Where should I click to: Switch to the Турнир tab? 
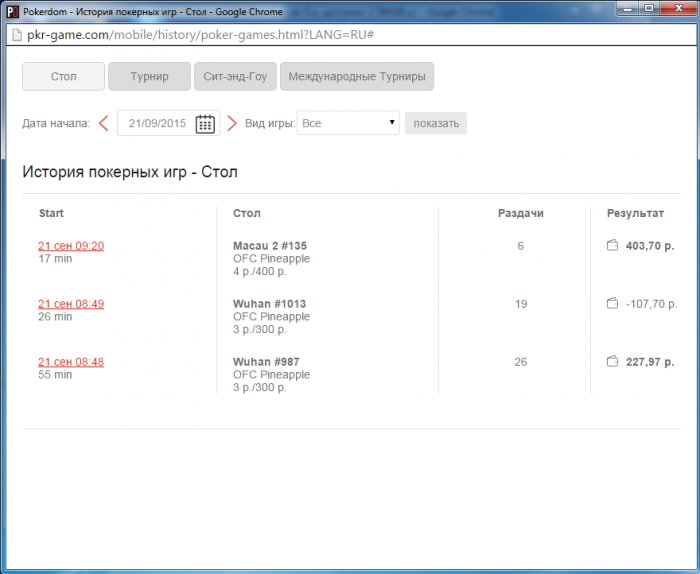(150, 76)
